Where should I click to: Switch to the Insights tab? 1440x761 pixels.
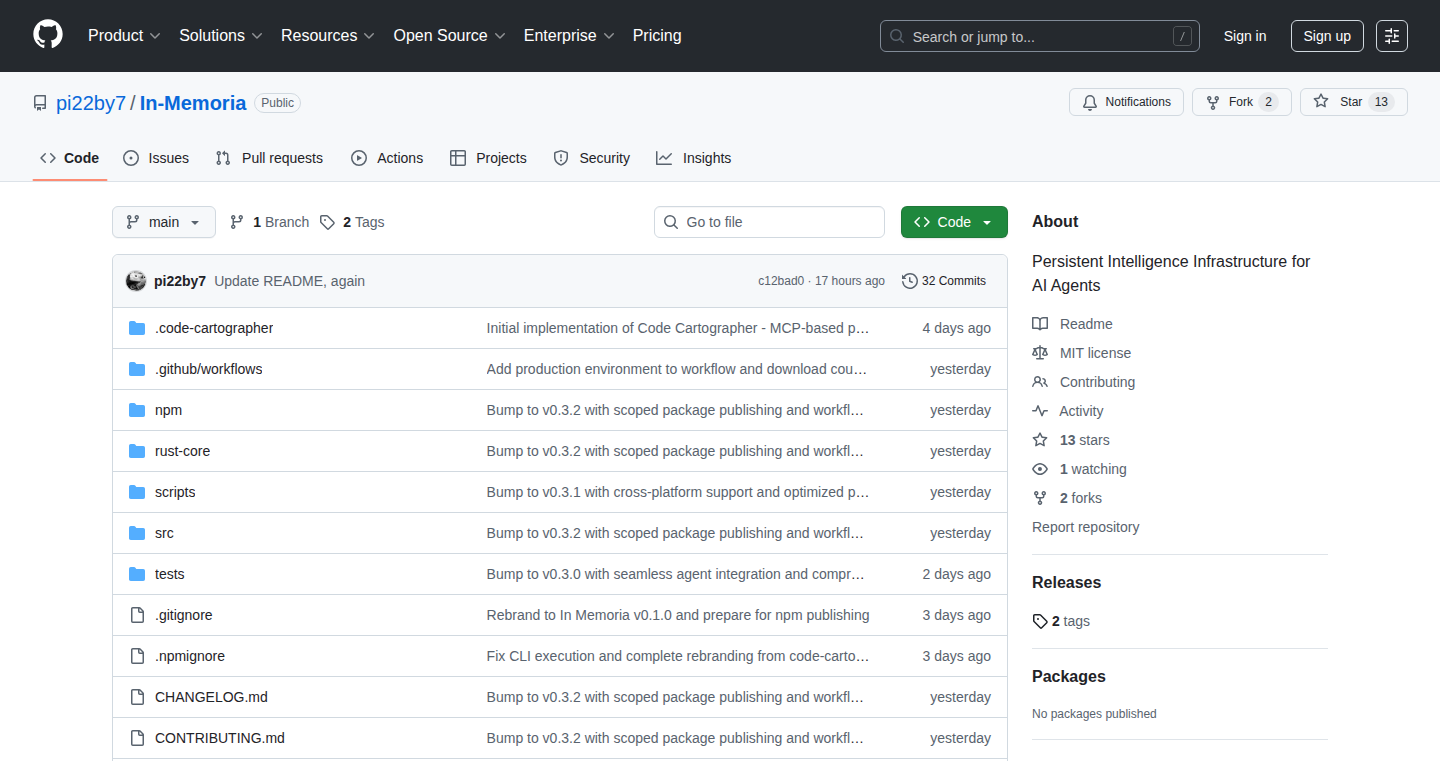tap(694, 158)
